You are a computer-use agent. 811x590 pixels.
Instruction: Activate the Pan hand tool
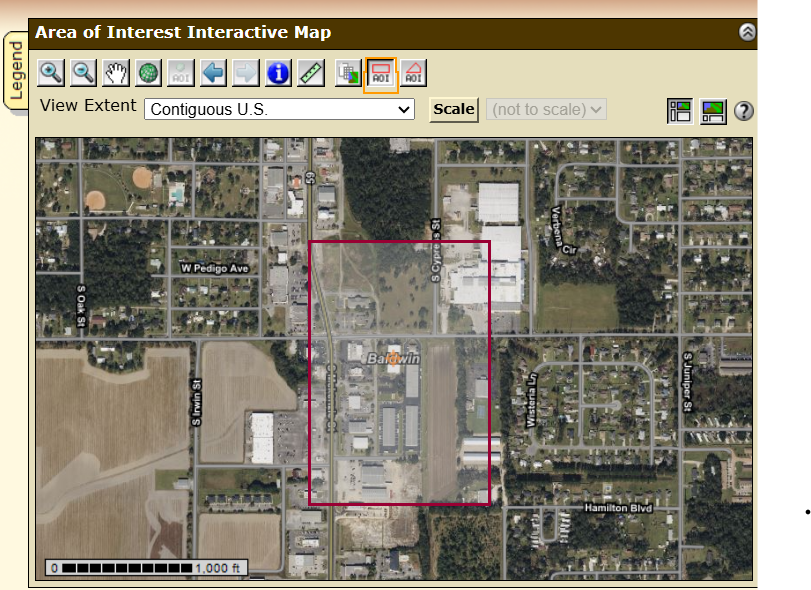117,73
